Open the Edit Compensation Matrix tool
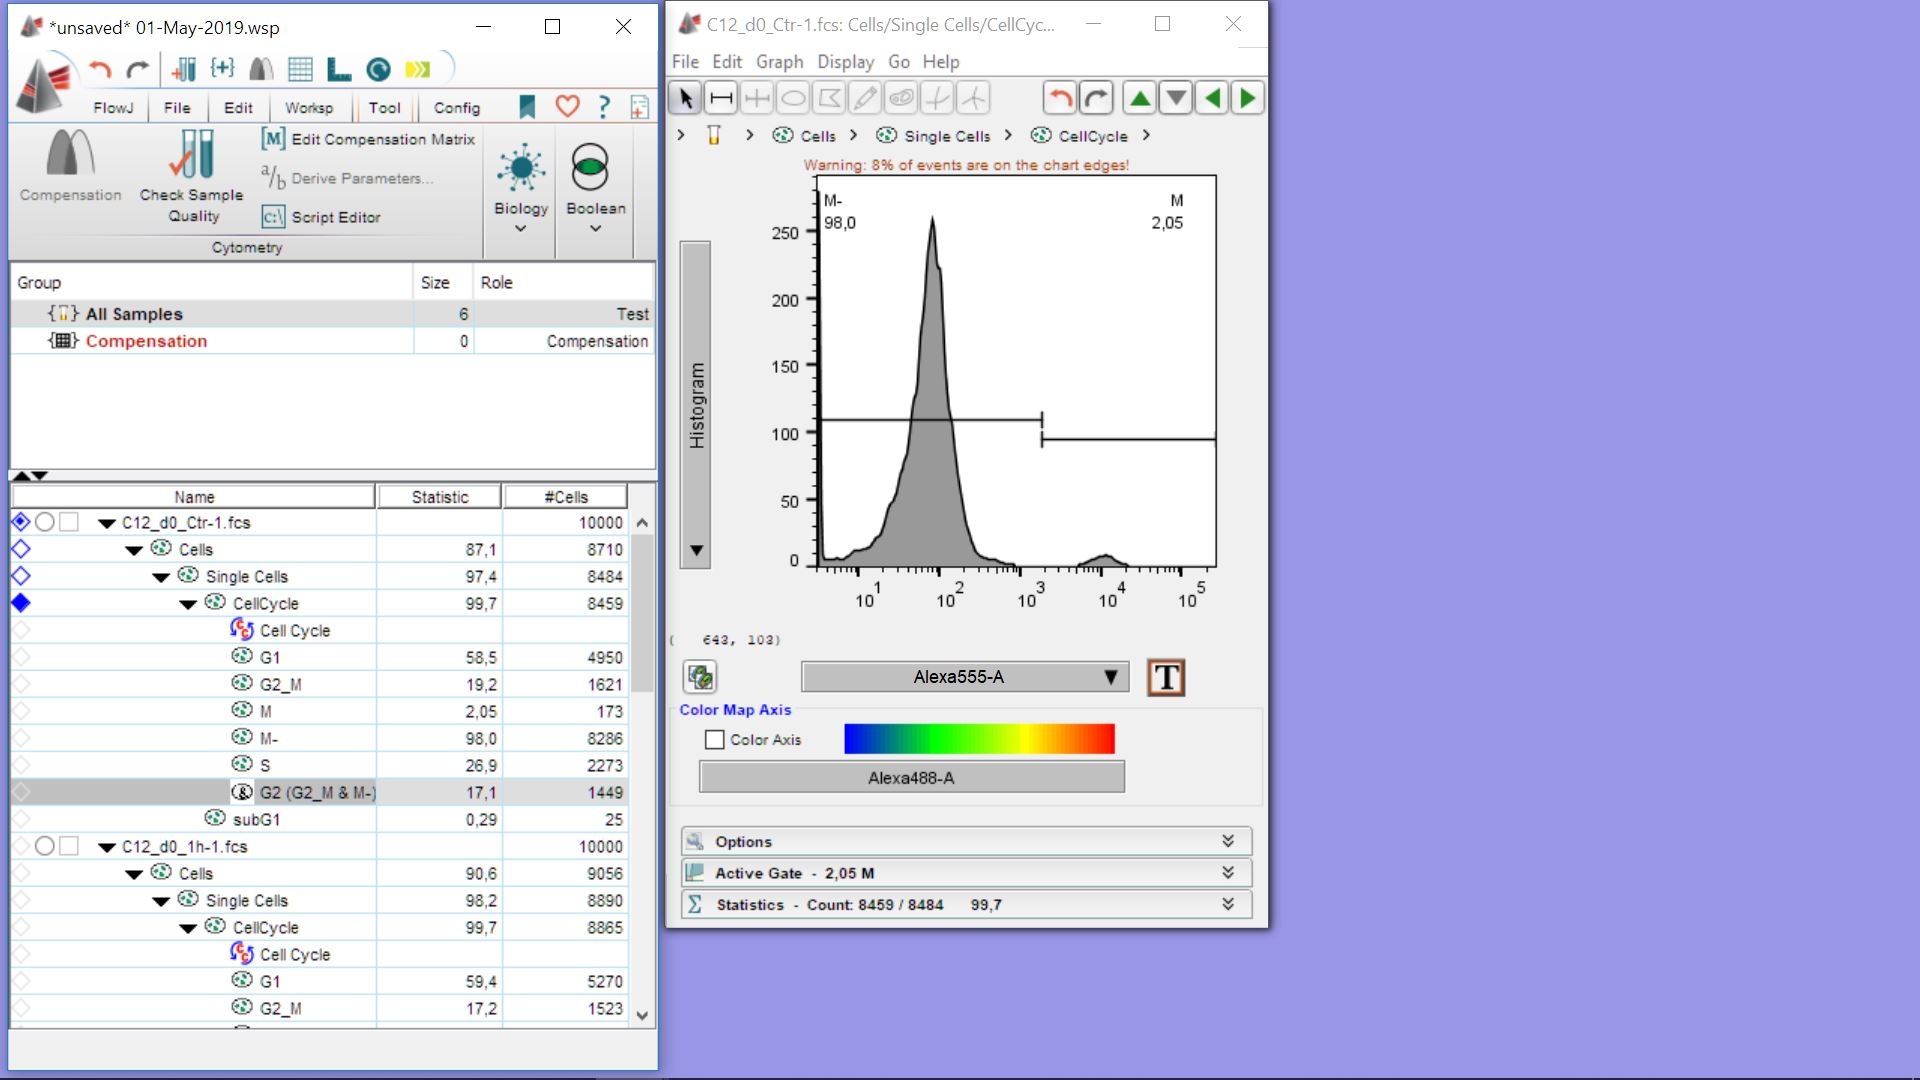 click(x=368, y=139)
